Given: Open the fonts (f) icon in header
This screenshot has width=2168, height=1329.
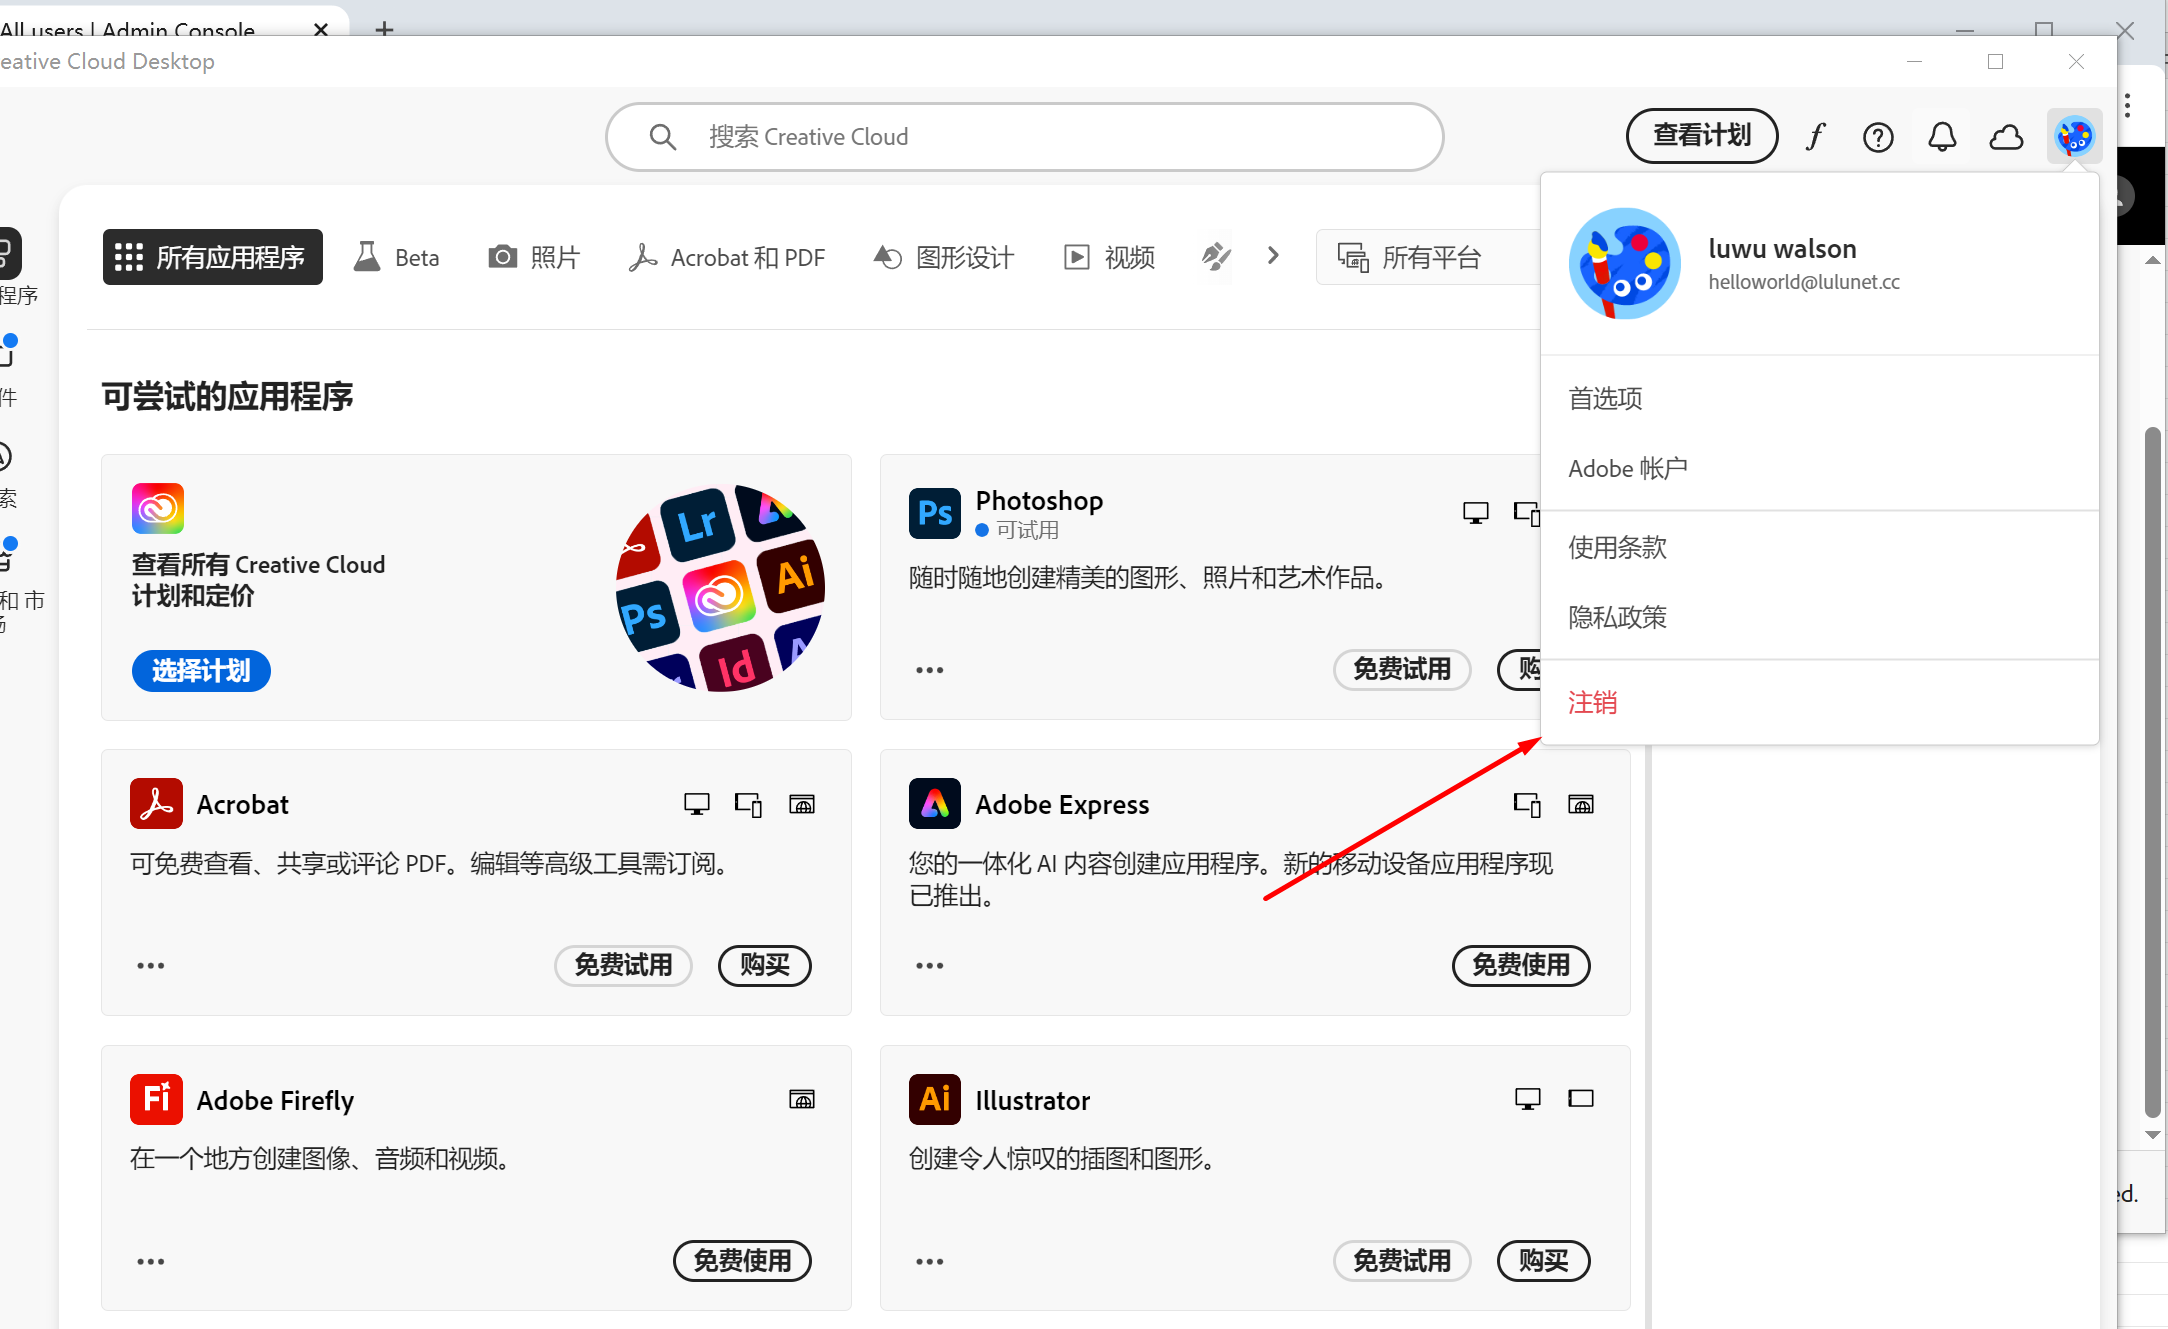Looking at the screenshot, I should coord(1816,137).
